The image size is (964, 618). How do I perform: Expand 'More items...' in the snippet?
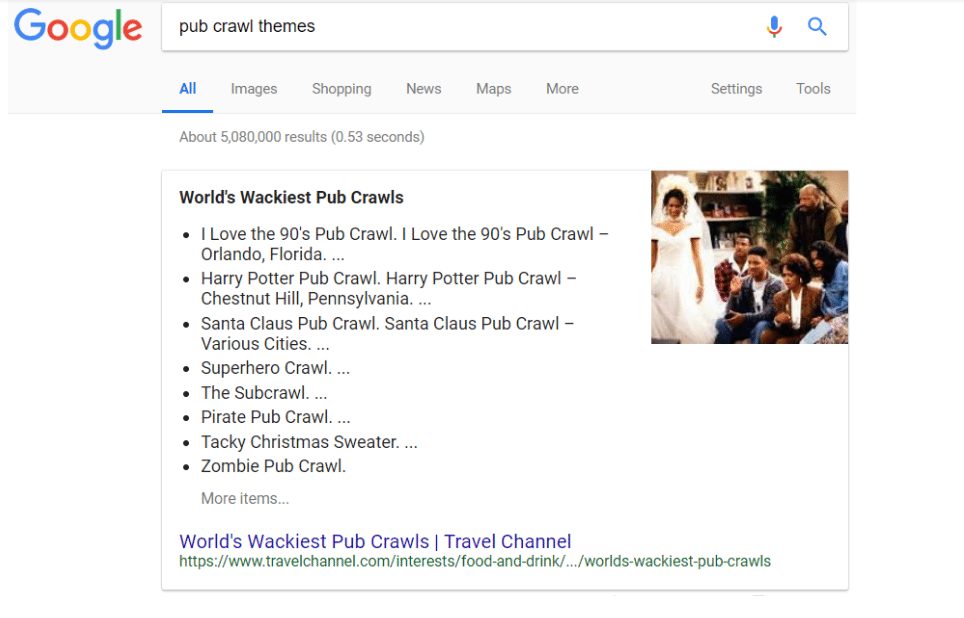245,498
